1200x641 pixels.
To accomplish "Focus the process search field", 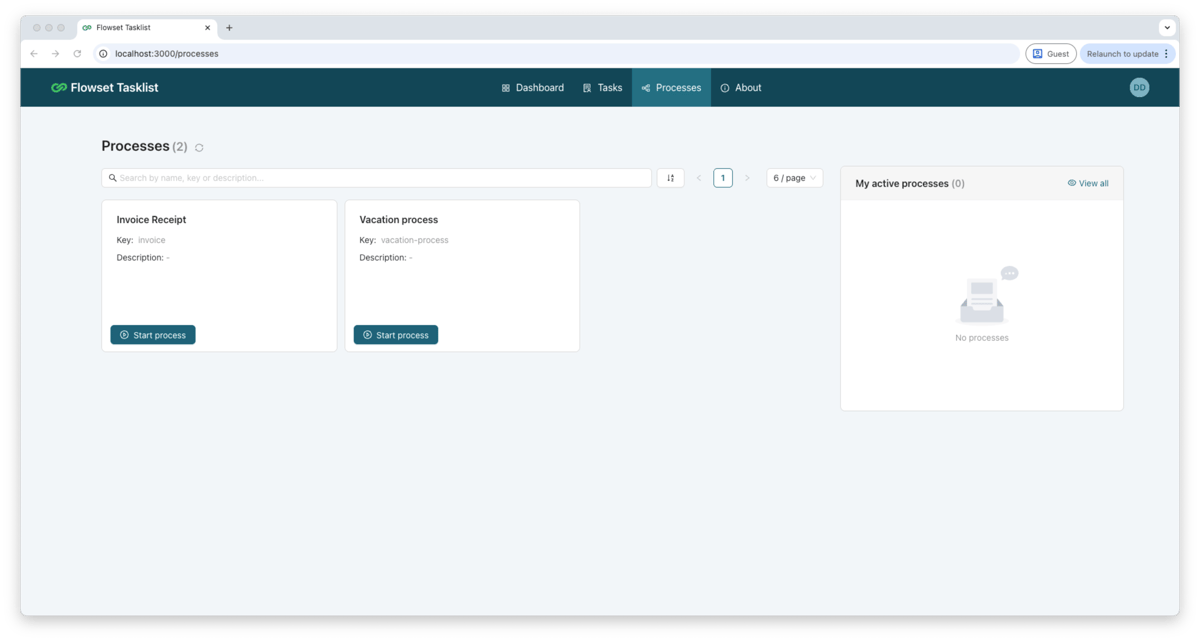I will pos(376,178).
